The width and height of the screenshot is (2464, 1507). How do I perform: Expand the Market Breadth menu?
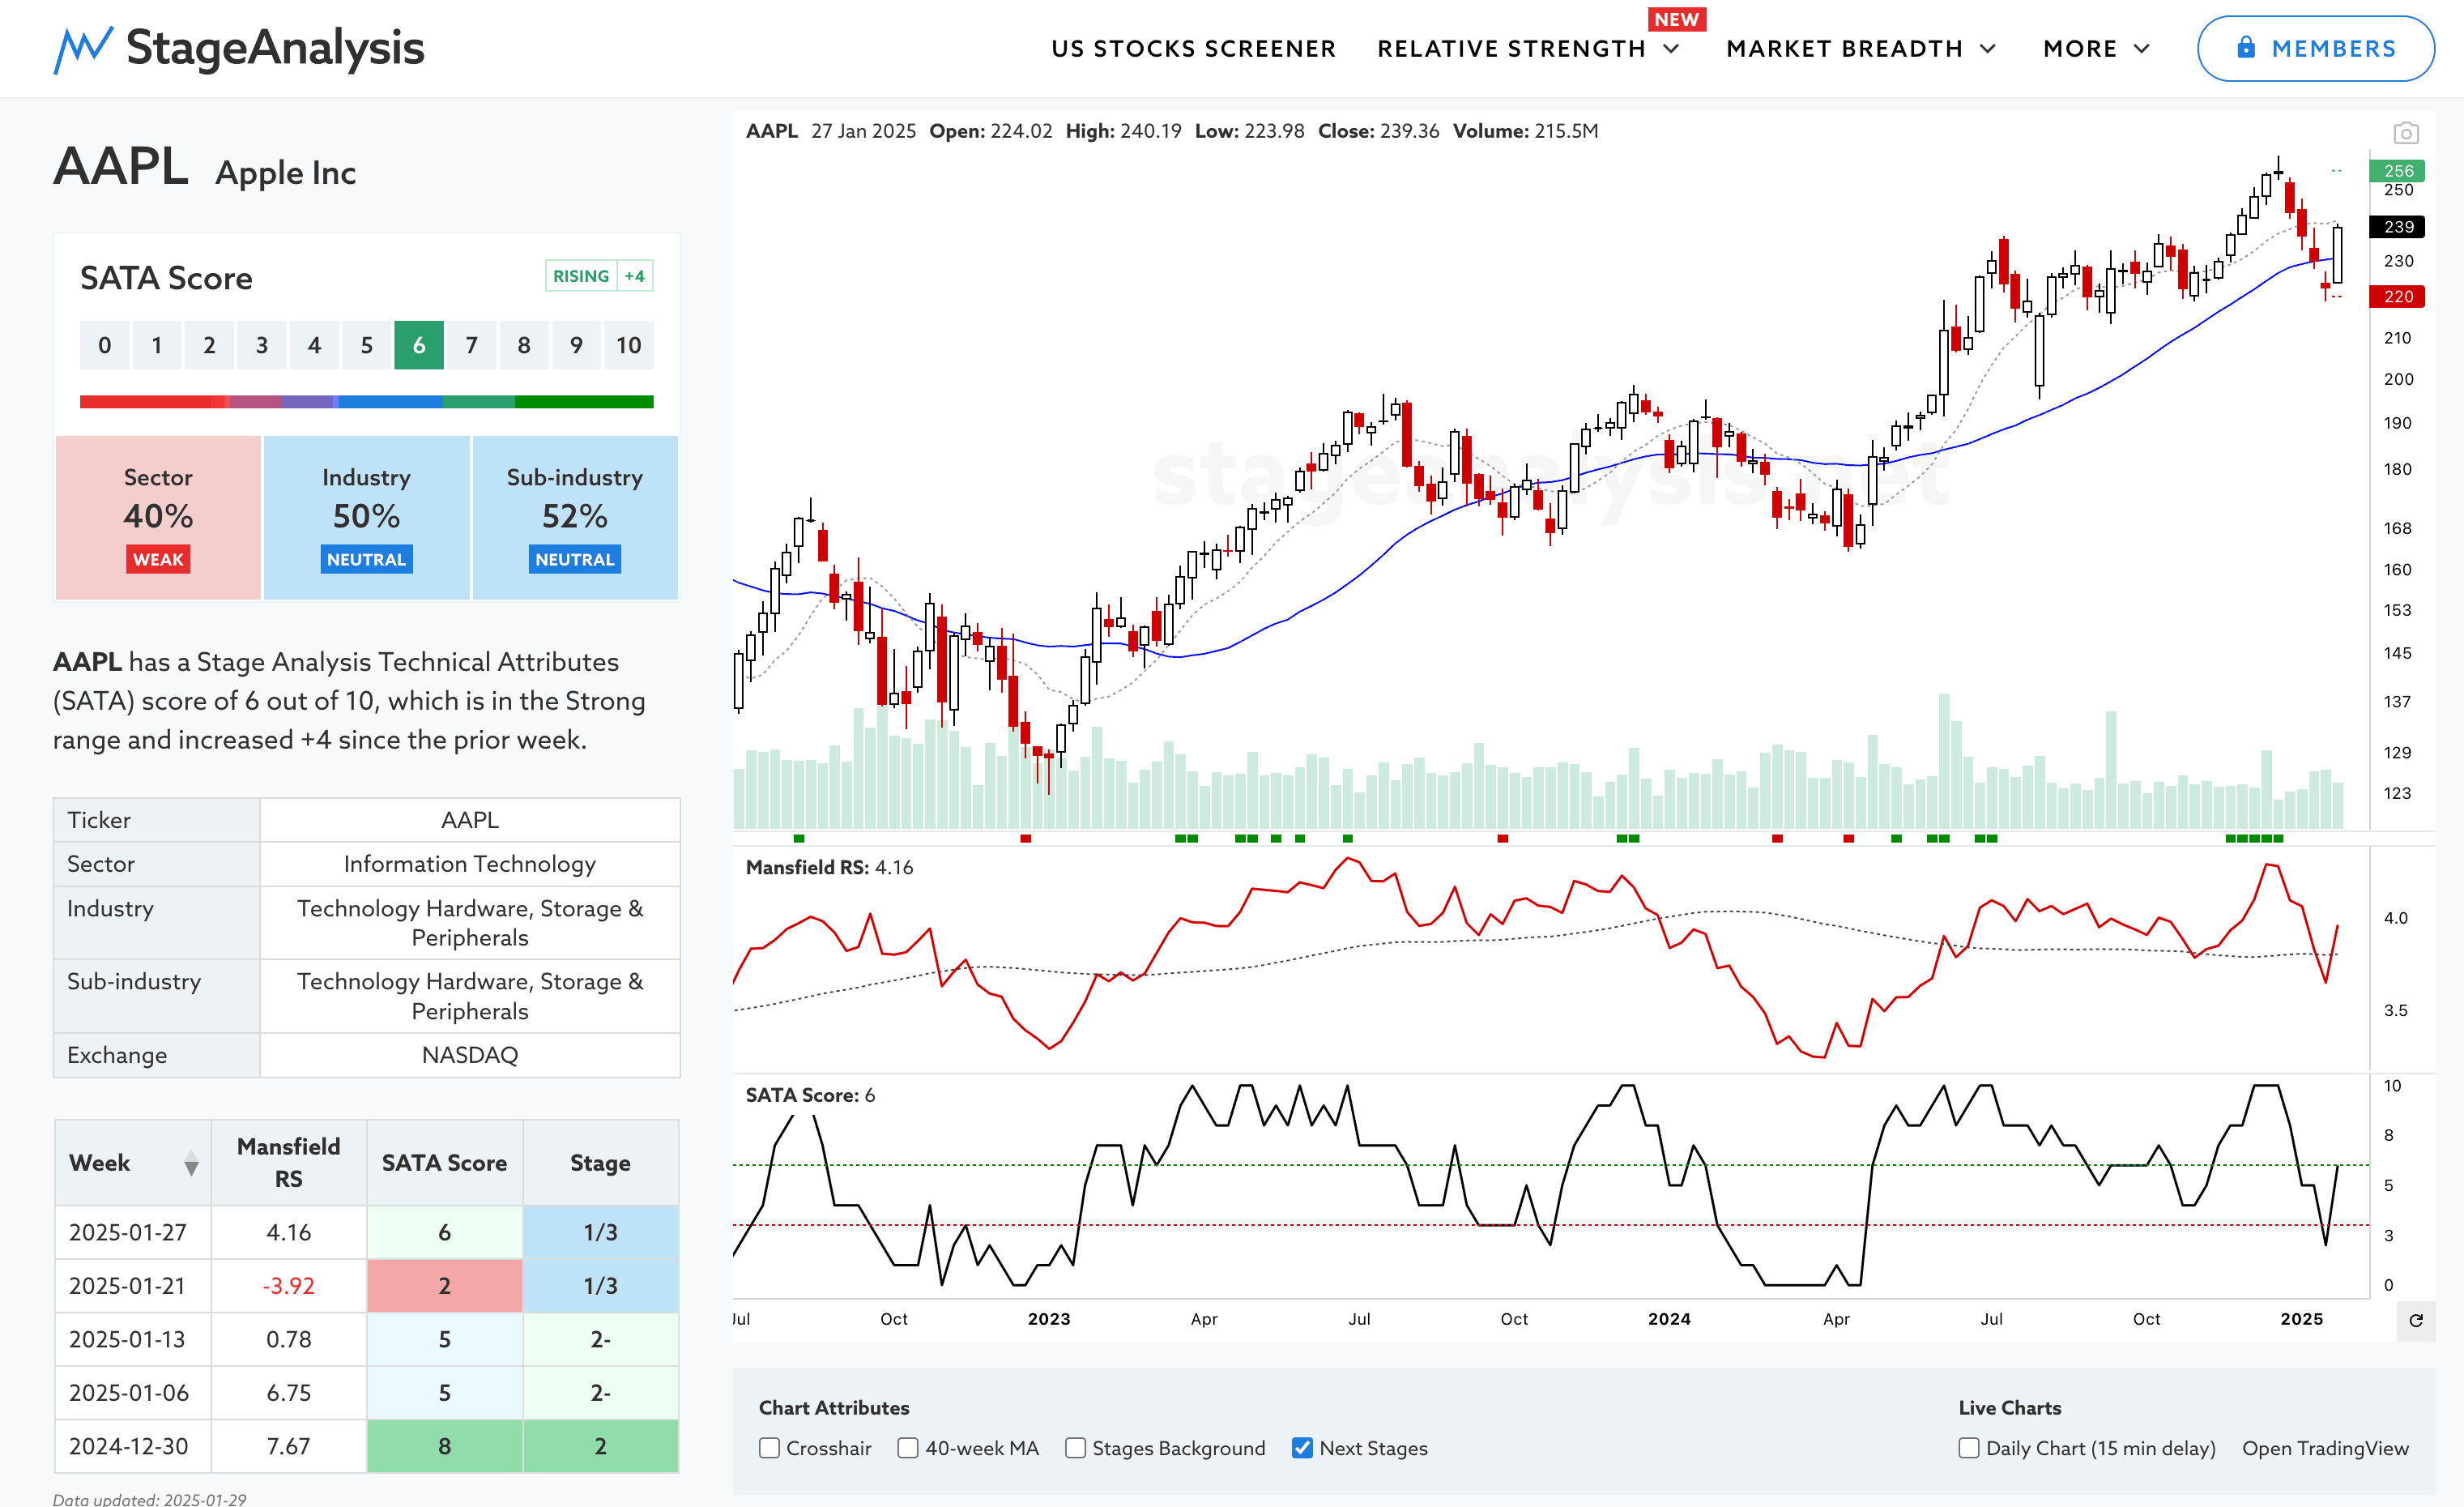coord(1861,48)
